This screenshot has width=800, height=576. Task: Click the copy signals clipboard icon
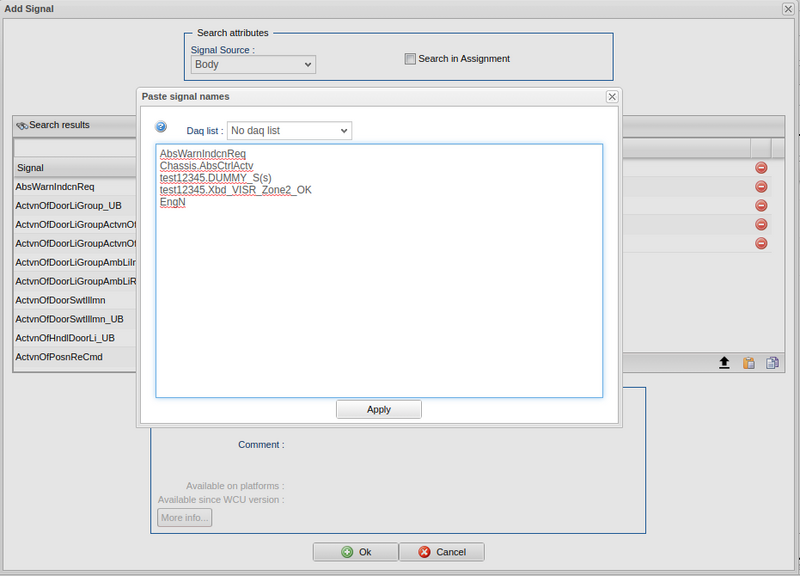point(772,362)
